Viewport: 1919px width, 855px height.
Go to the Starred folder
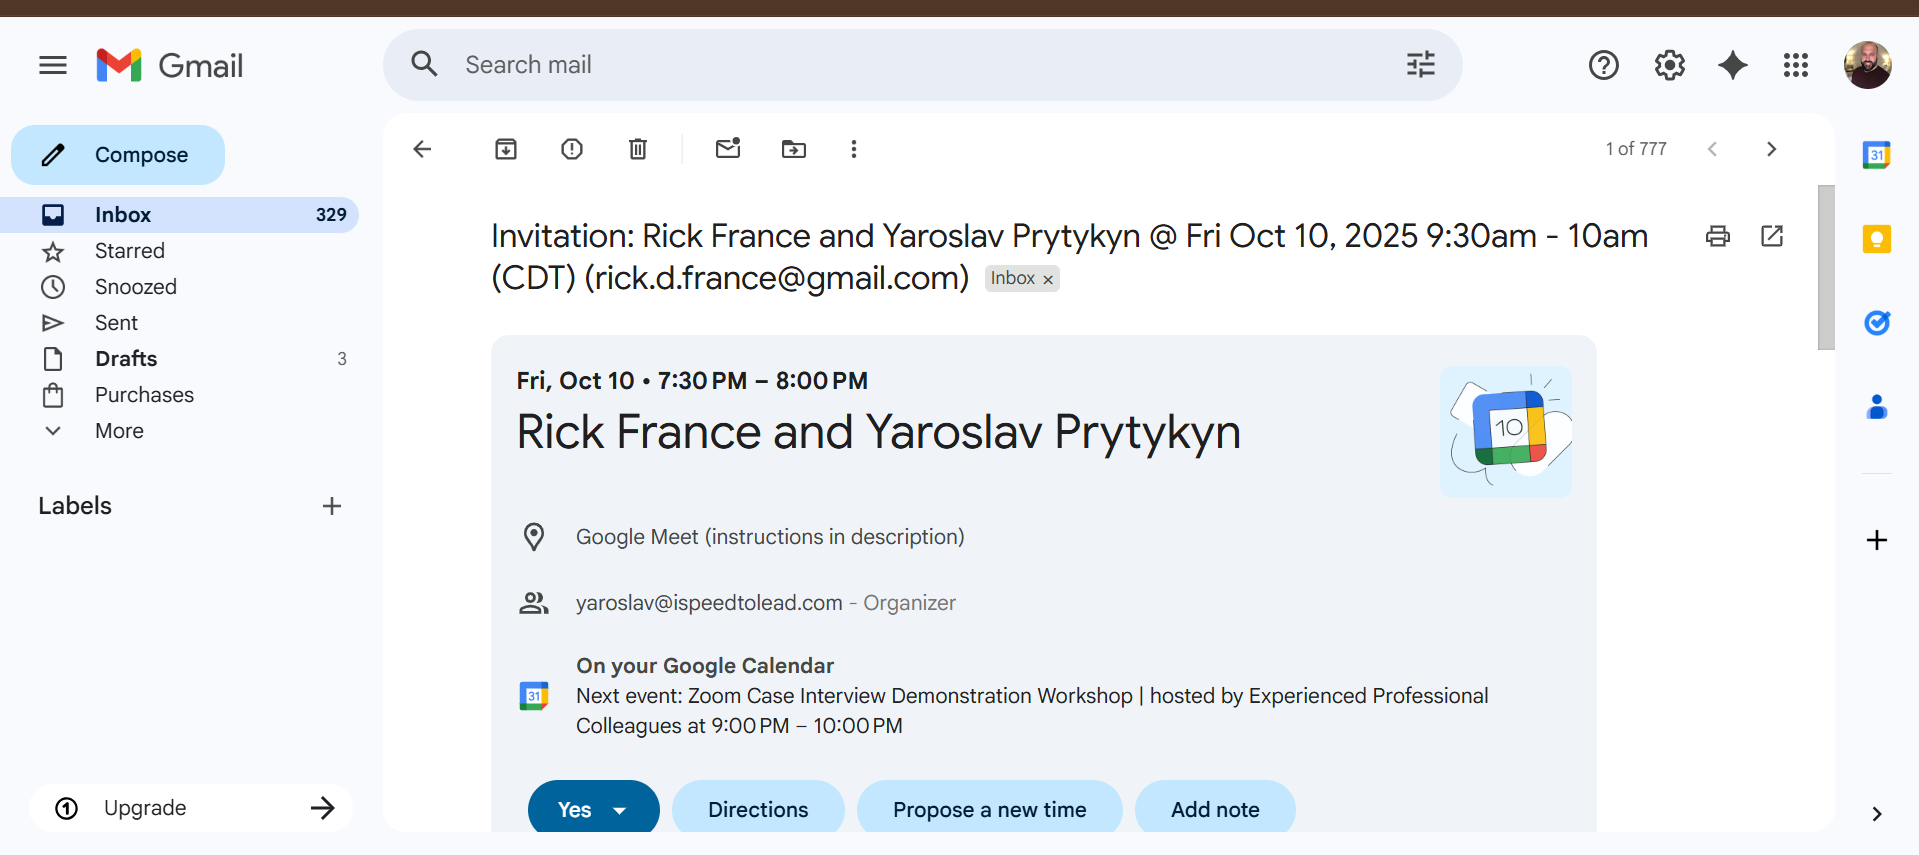point(130,251)
